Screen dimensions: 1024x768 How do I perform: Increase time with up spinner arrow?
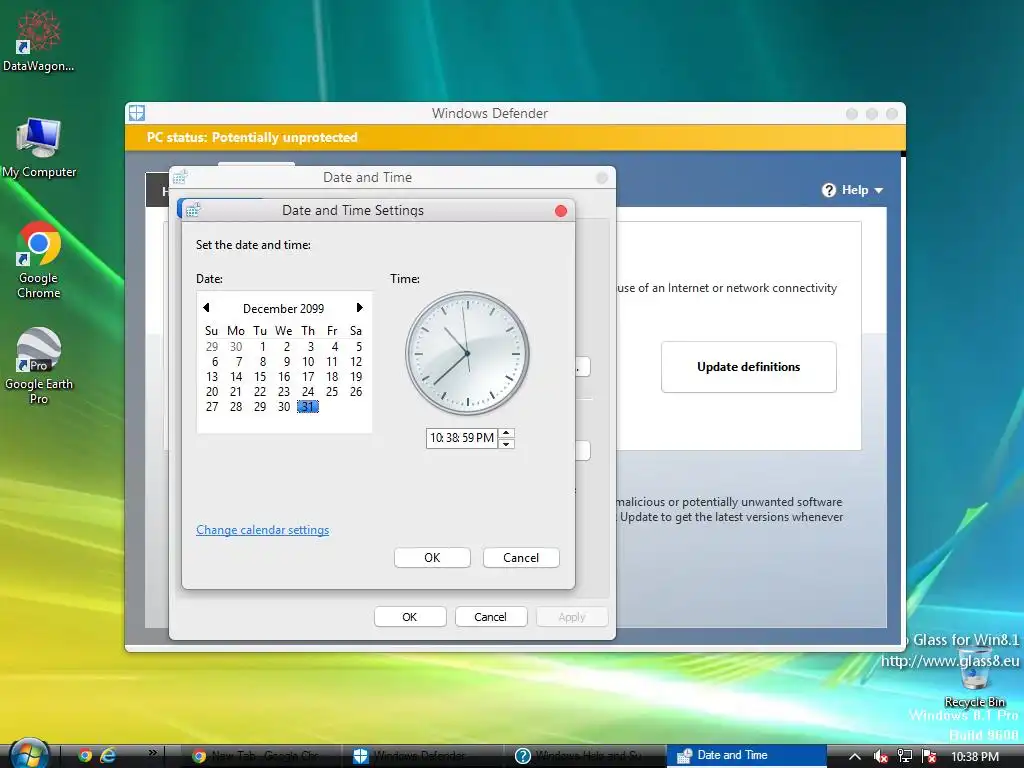pos(506,433)
